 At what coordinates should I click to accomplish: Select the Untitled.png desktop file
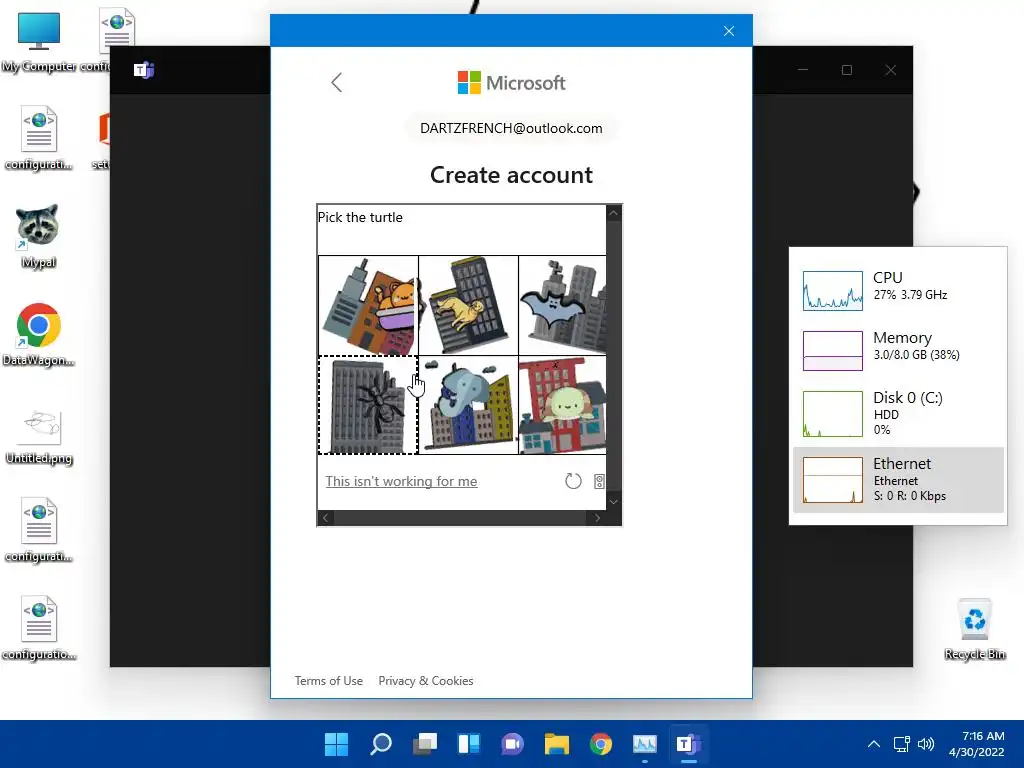[x=39, y=436]
